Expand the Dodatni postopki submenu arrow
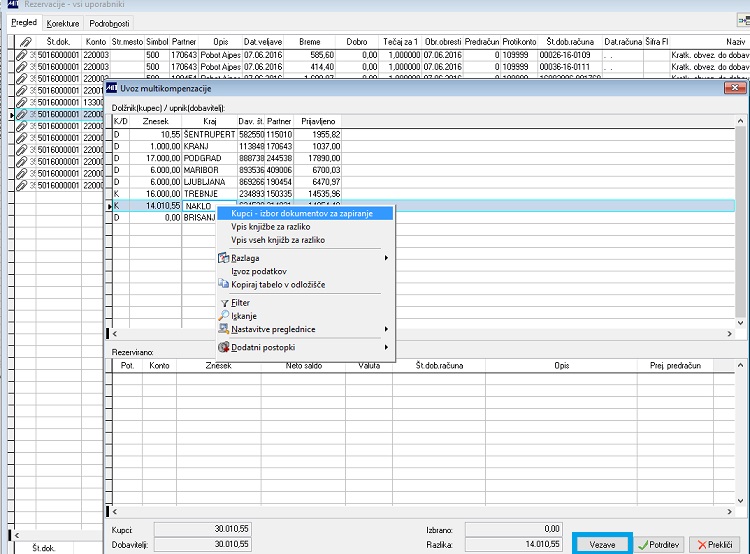 click(x=386, y=347)
